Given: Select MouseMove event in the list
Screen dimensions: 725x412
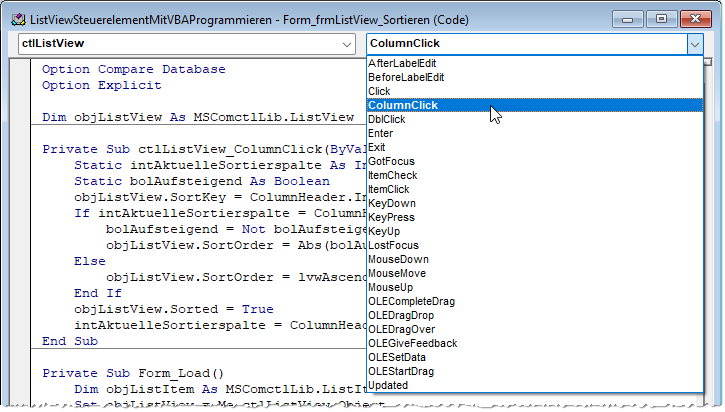Looking at the screenshot, I should tap(398, 273).
